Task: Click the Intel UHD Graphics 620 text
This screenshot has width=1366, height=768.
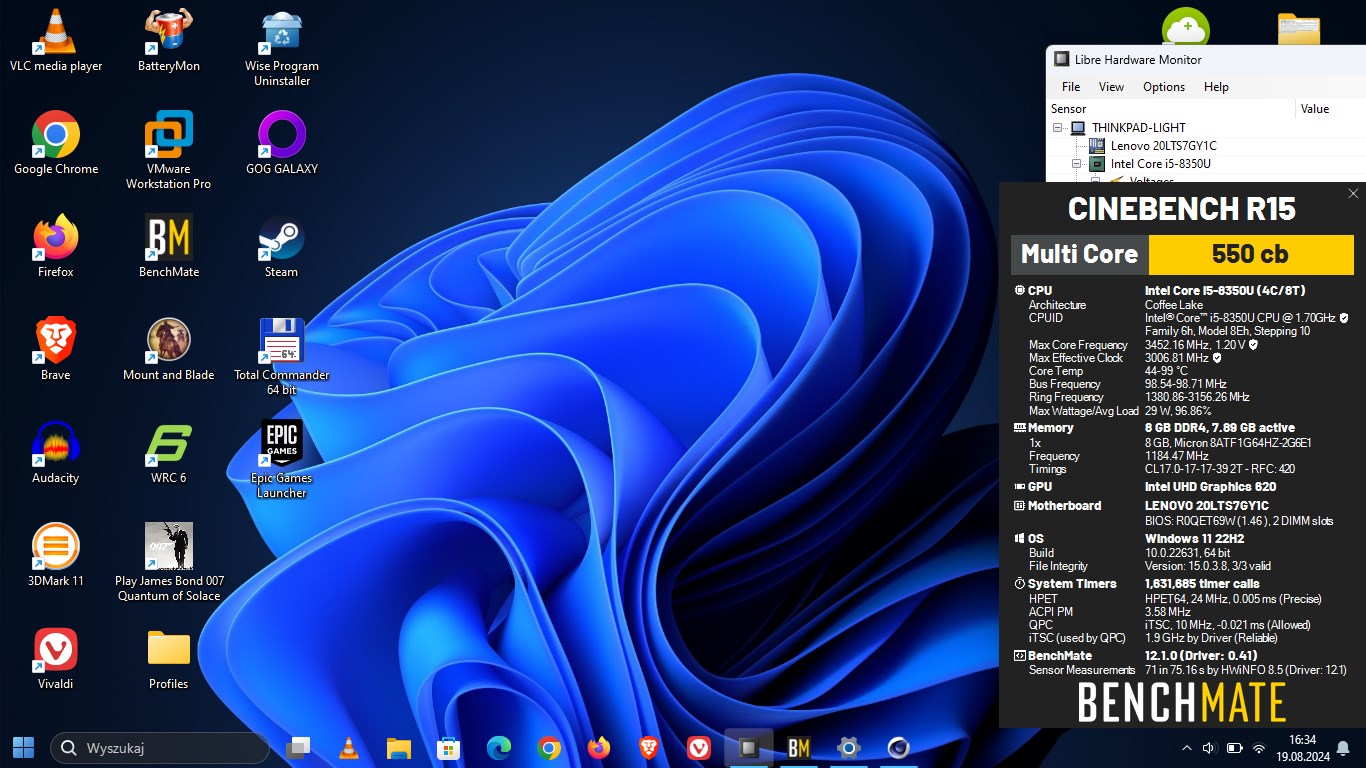Action: pyautogui.click(x=1210, y=487)
